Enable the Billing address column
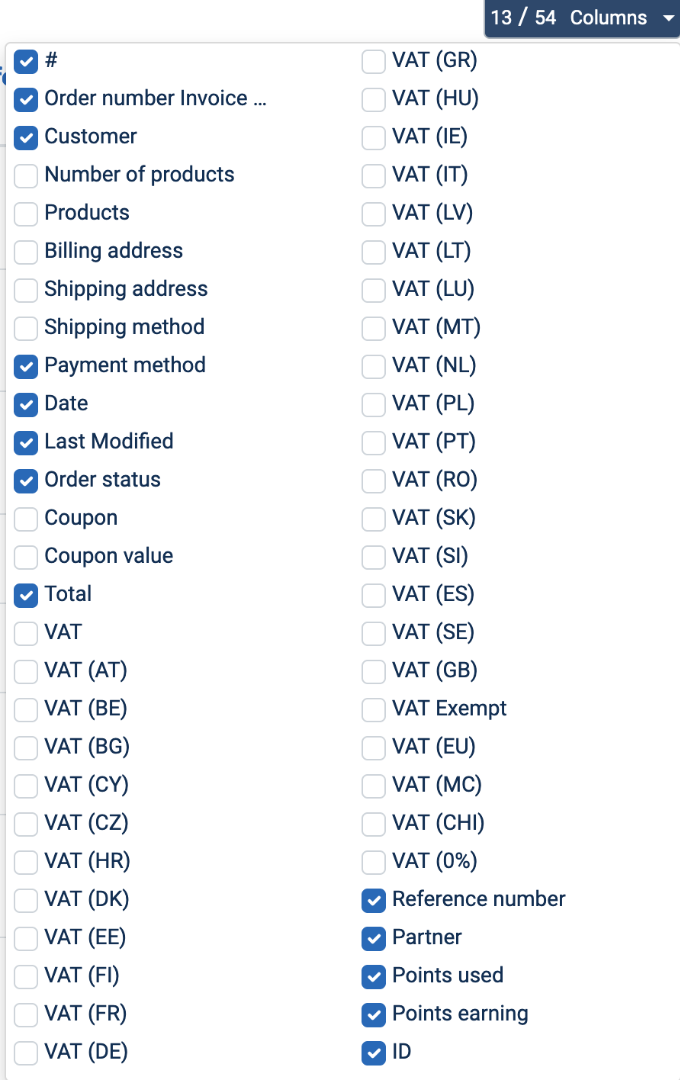Screen dimensions: 680x1080 (x=27, y=251)
